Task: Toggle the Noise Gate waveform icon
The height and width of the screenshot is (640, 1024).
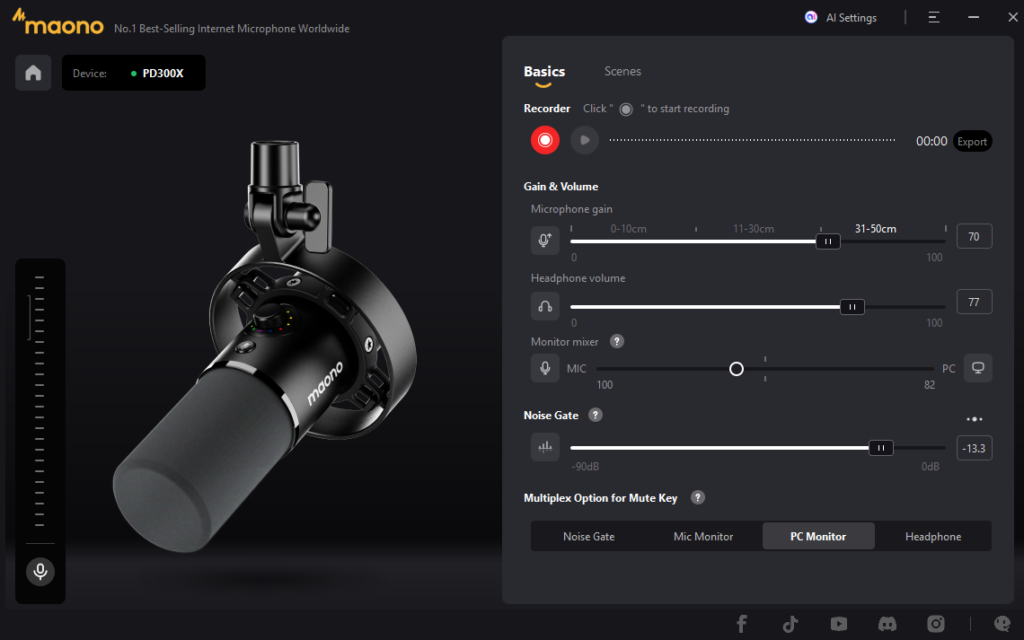Action: (x=545, y=447)
